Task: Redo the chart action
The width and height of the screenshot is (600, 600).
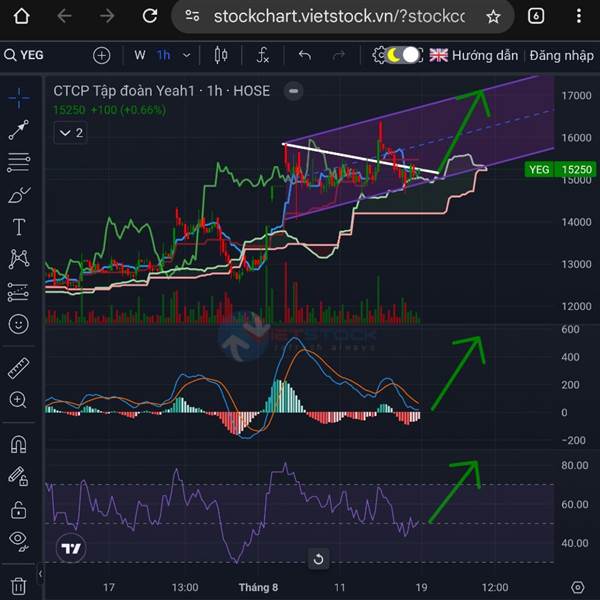Action: tap(339, 55)
